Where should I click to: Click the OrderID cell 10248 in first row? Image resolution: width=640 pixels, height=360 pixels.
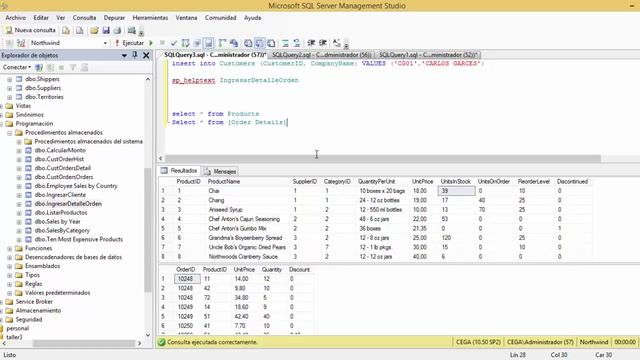(x=187, y=279)
